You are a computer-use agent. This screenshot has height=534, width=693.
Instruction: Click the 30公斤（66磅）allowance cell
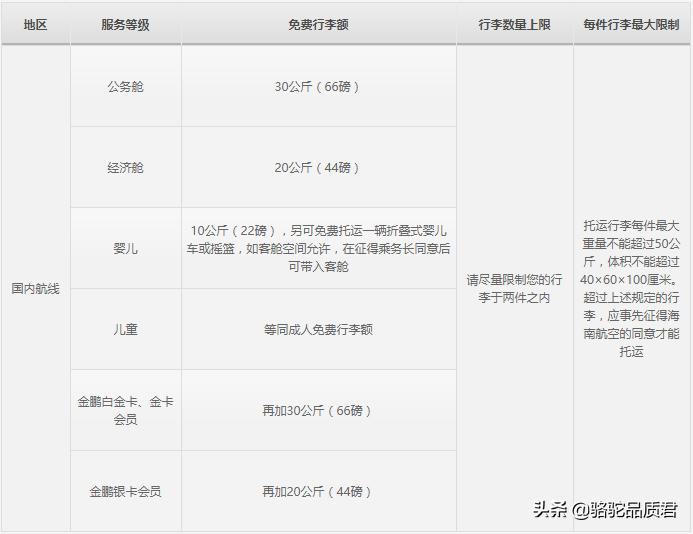click(319, 86)
